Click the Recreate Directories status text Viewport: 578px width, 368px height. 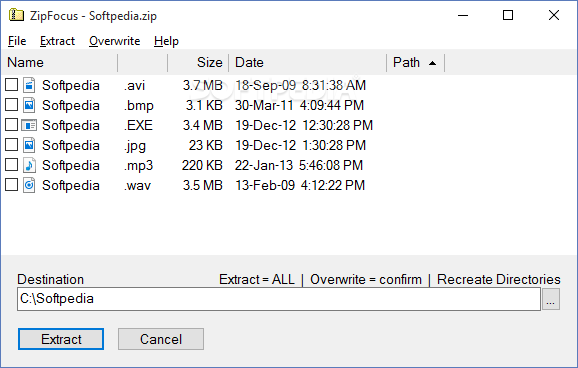tap(498, 279)
